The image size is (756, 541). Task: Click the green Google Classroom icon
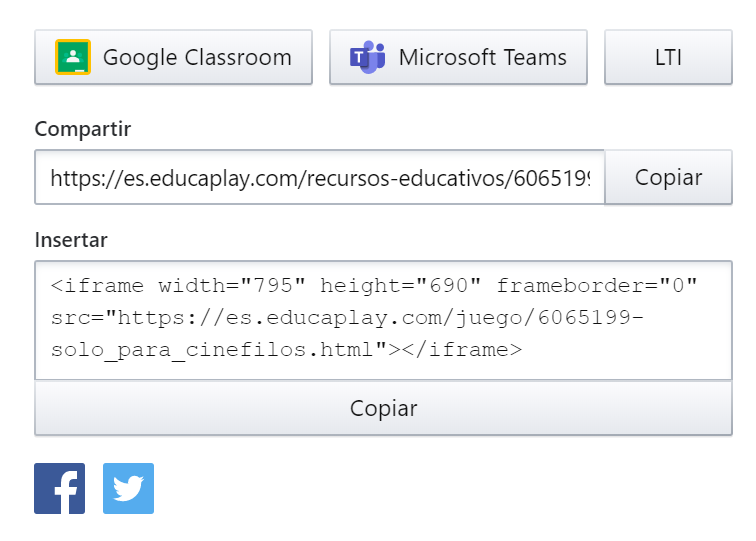73,57
